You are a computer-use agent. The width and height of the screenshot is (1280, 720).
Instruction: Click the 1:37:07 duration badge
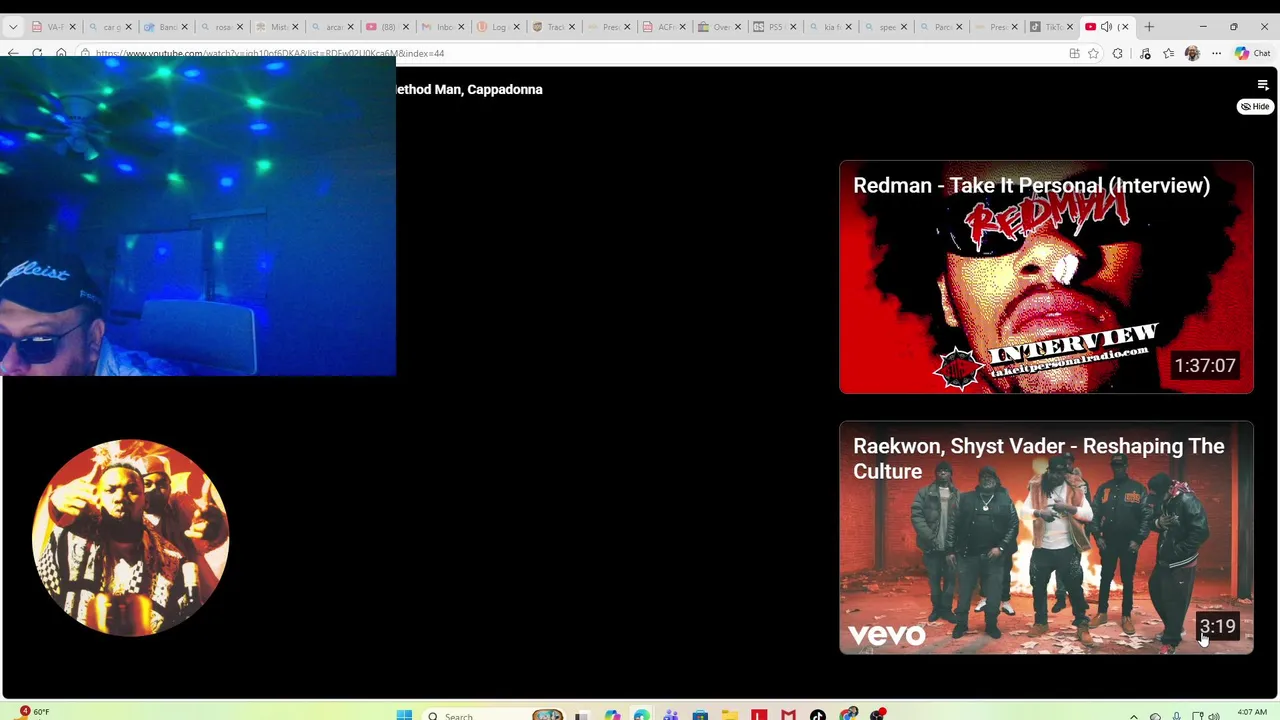pos(1205,366)
